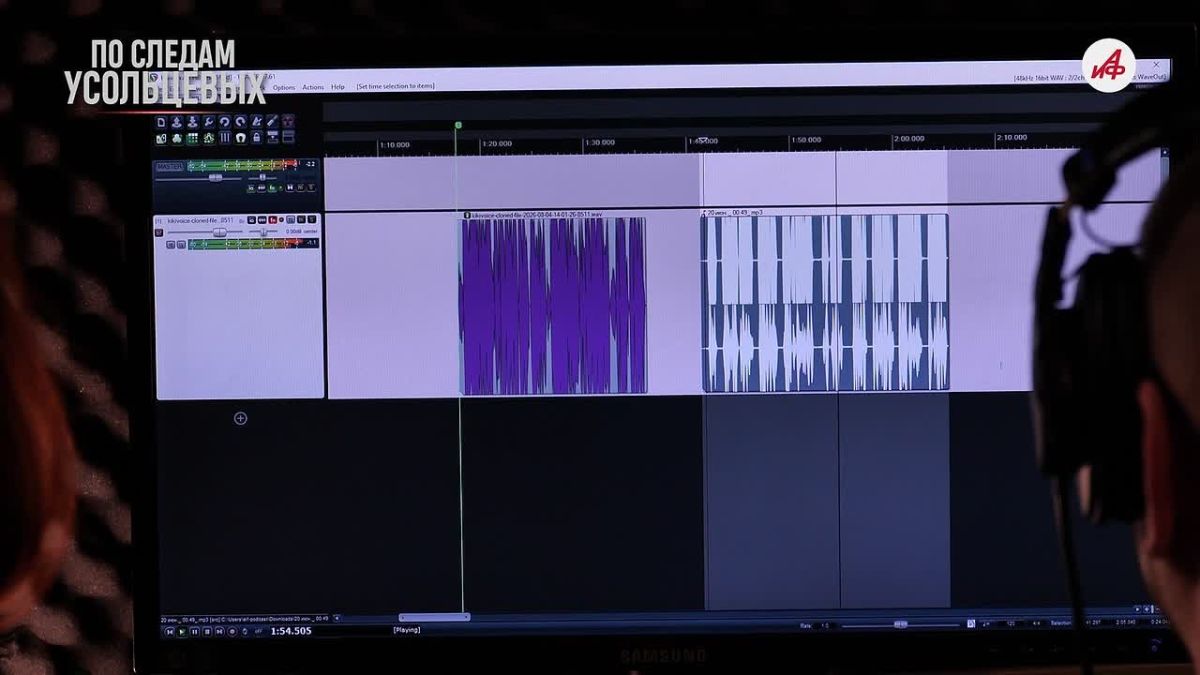Mute the master track
Viewport: 1200px width, 675px height.
(300, 188)
